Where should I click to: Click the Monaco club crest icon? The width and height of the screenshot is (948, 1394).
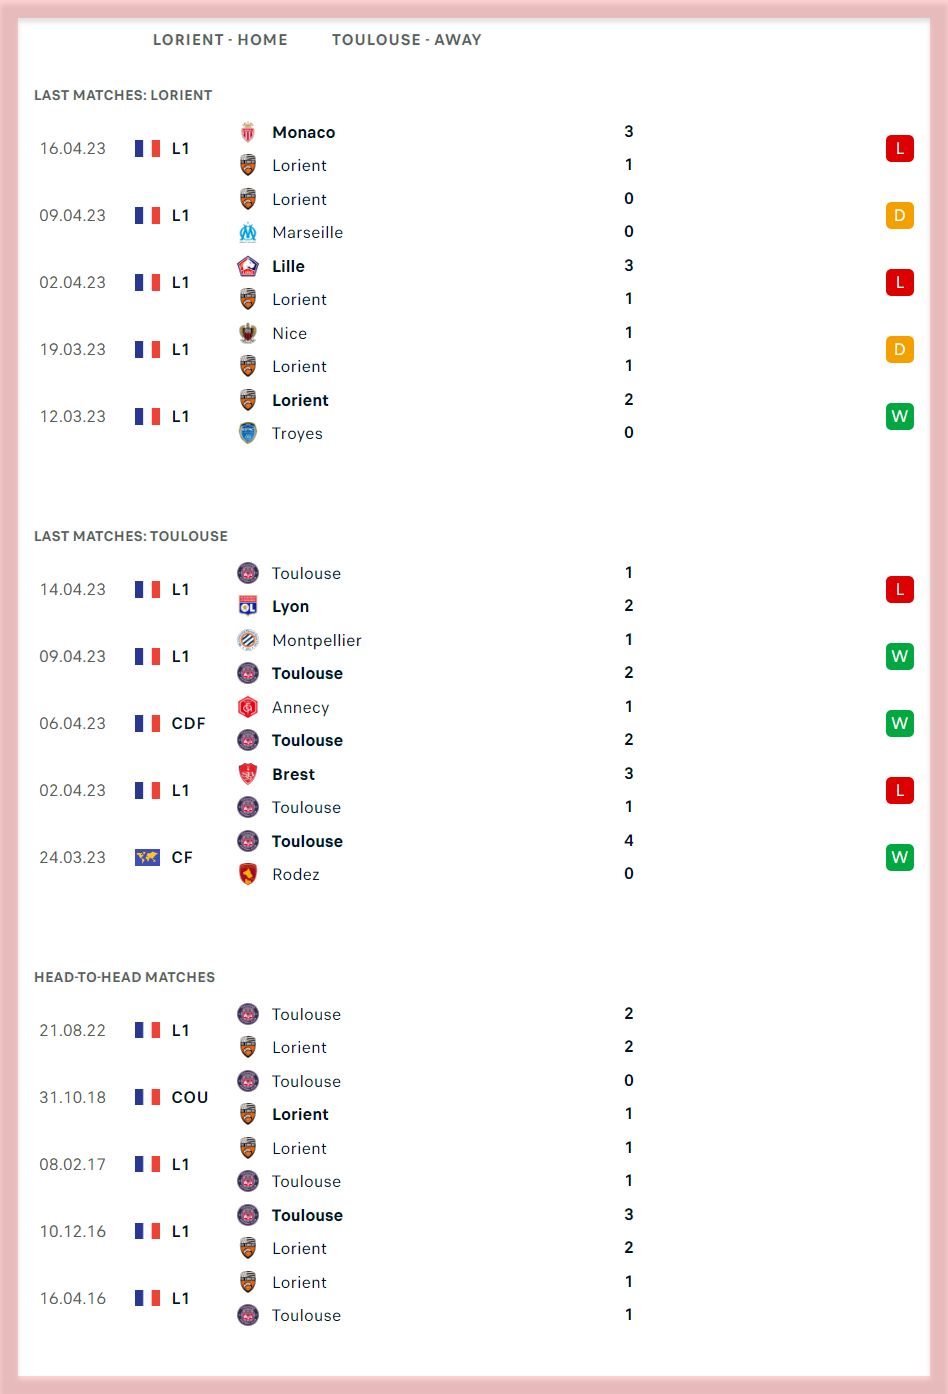click(x=248, y=132)
